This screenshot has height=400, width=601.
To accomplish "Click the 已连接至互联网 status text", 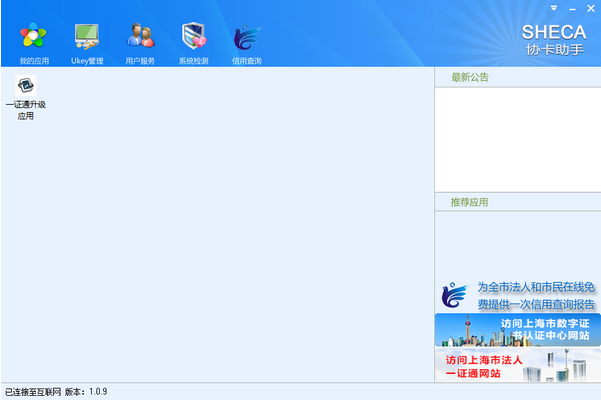I will point(33,392).
